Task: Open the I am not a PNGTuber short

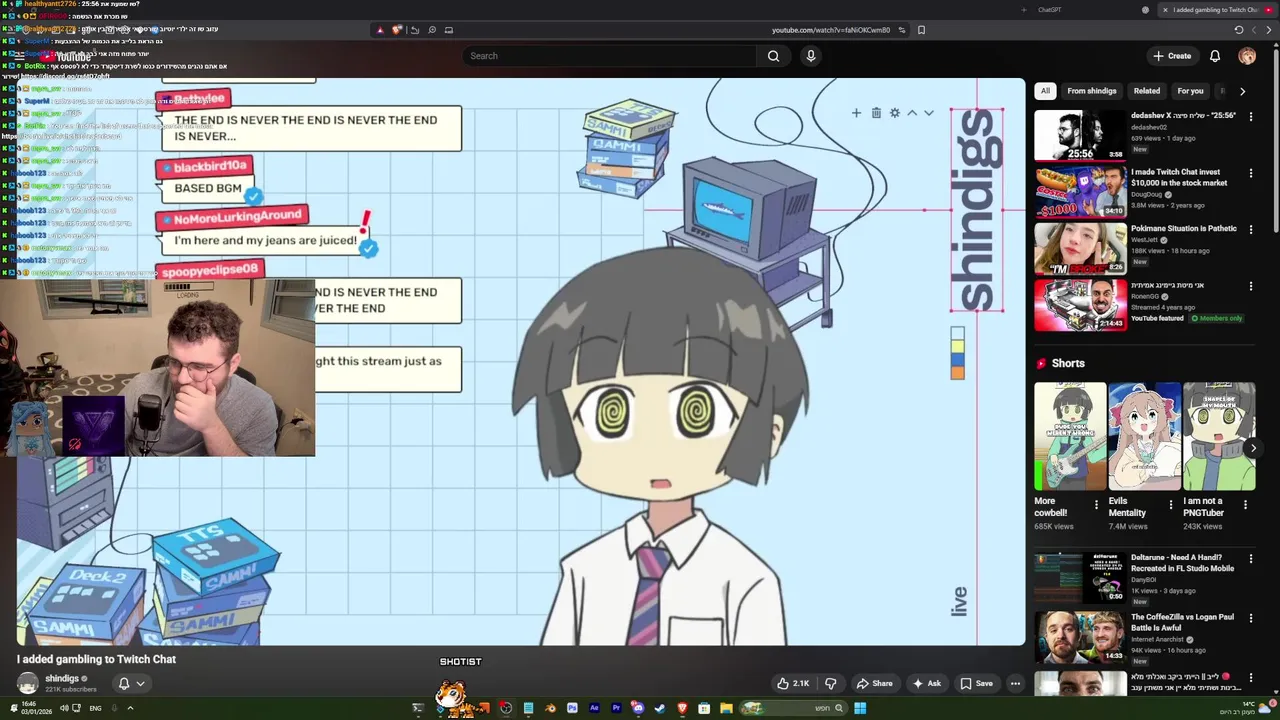Action: coord(1219,436)
